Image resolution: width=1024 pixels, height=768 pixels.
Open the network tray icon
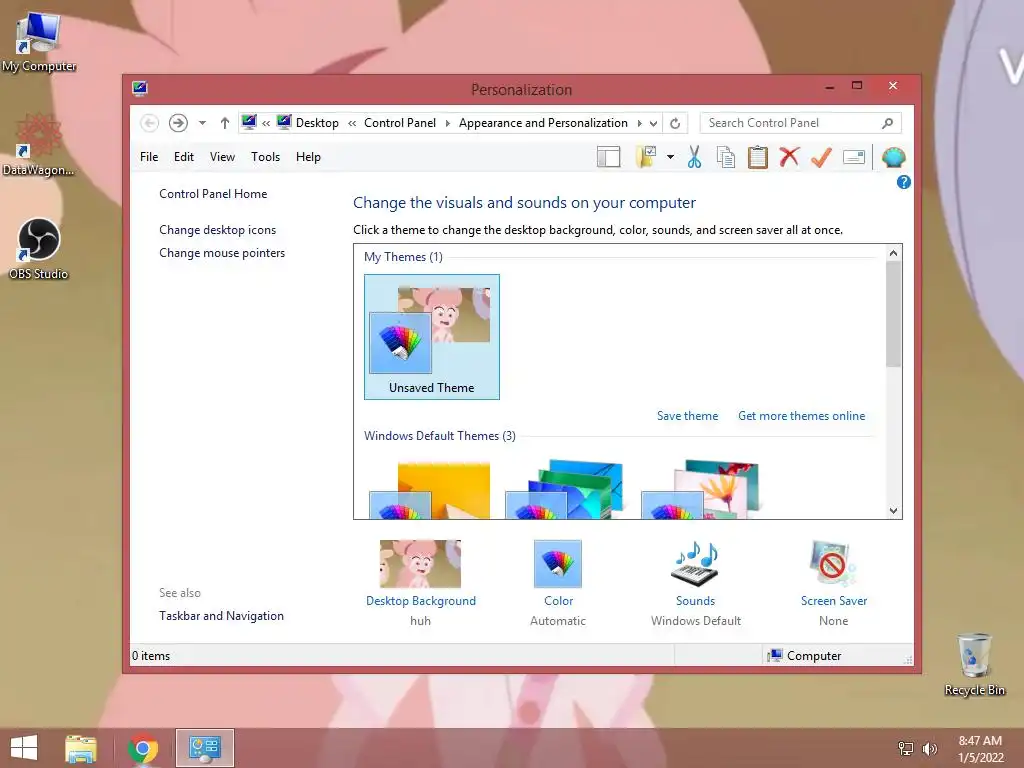coord(906,749)
